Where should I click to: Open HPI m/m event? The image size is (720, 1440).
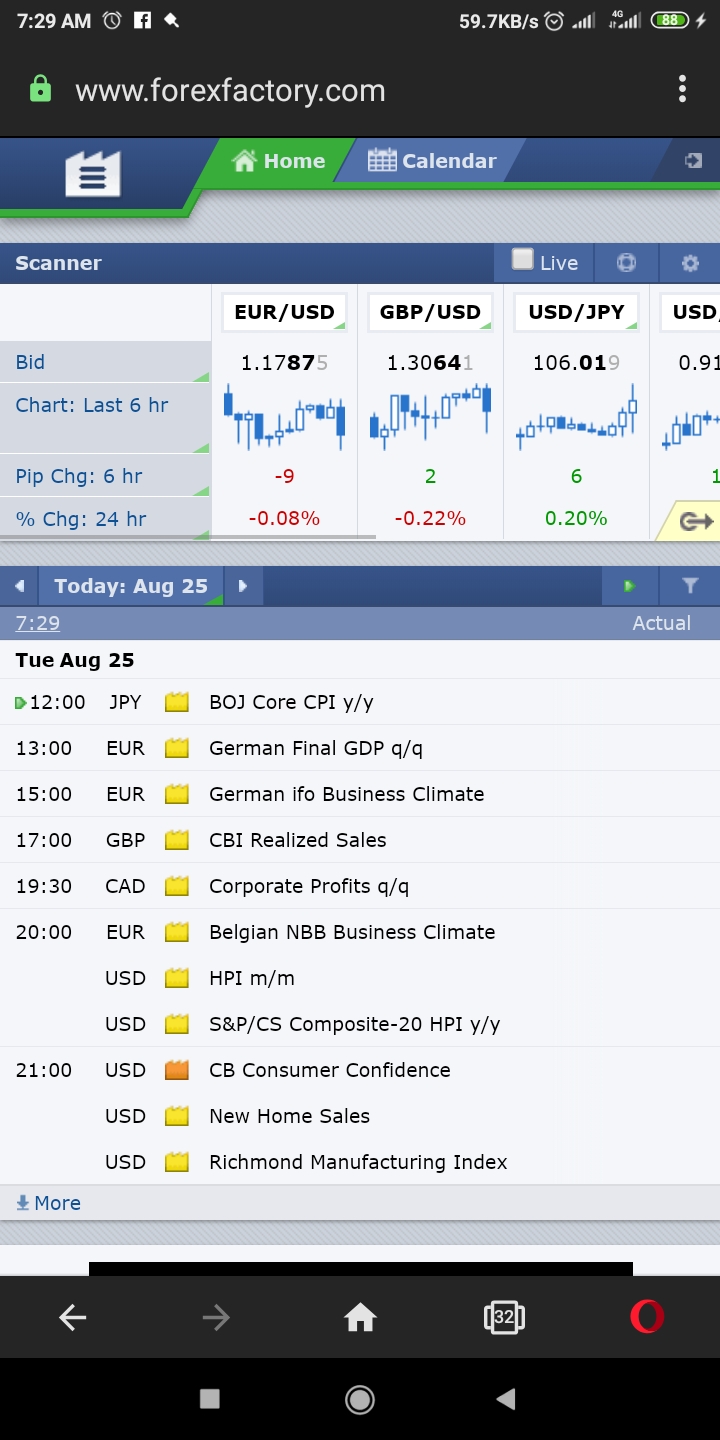click(x=251, y=978)
